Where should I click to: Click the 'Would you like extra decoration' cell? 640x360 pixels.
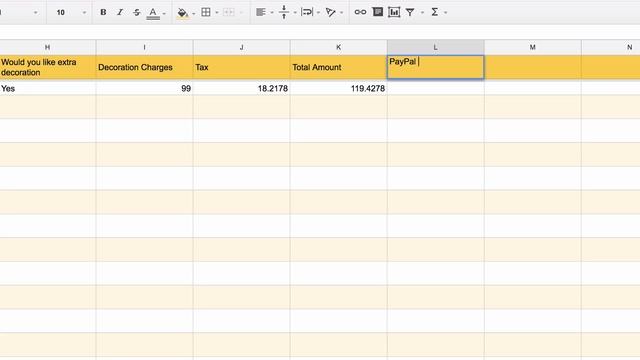[48, 67]
